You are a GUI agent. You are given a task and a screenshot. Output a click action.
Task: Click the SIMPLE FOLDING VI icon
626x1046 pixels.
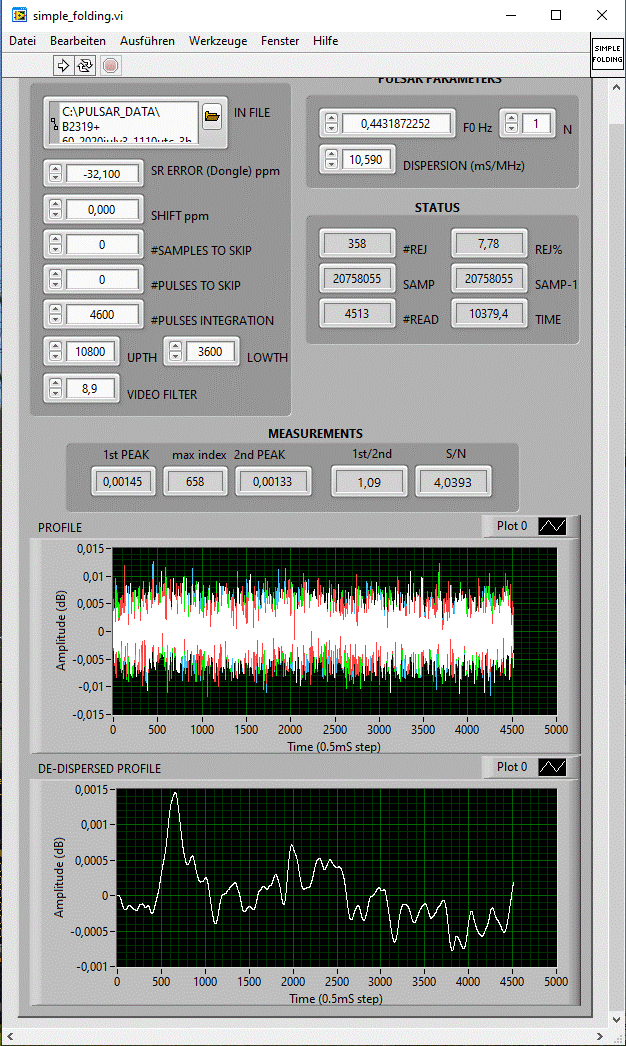(607, 54)
